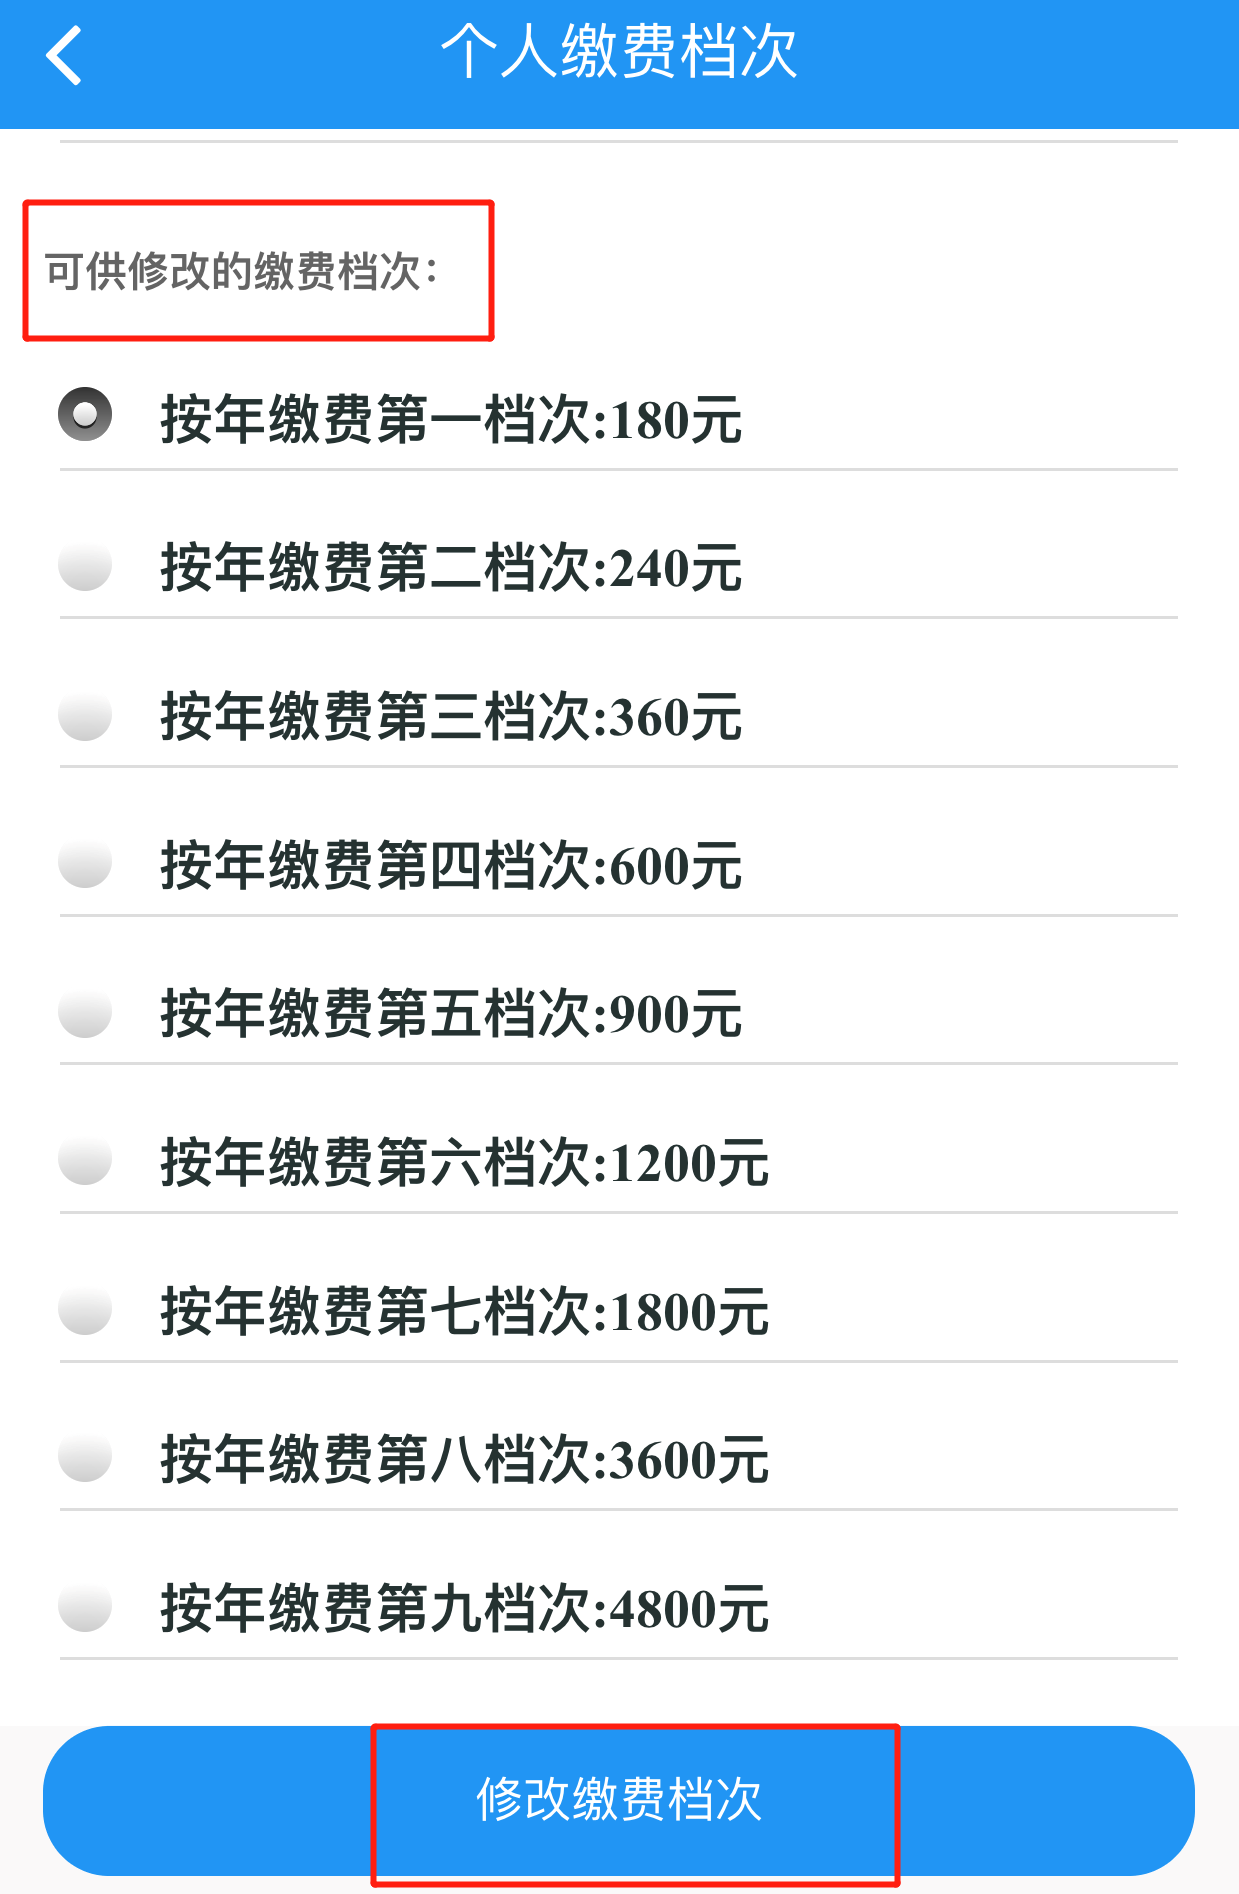Viewport: 1239px width, 1894px height.
Task: Tap the back arrow icon
Action: pyautogui.click(x=64, y=56)
